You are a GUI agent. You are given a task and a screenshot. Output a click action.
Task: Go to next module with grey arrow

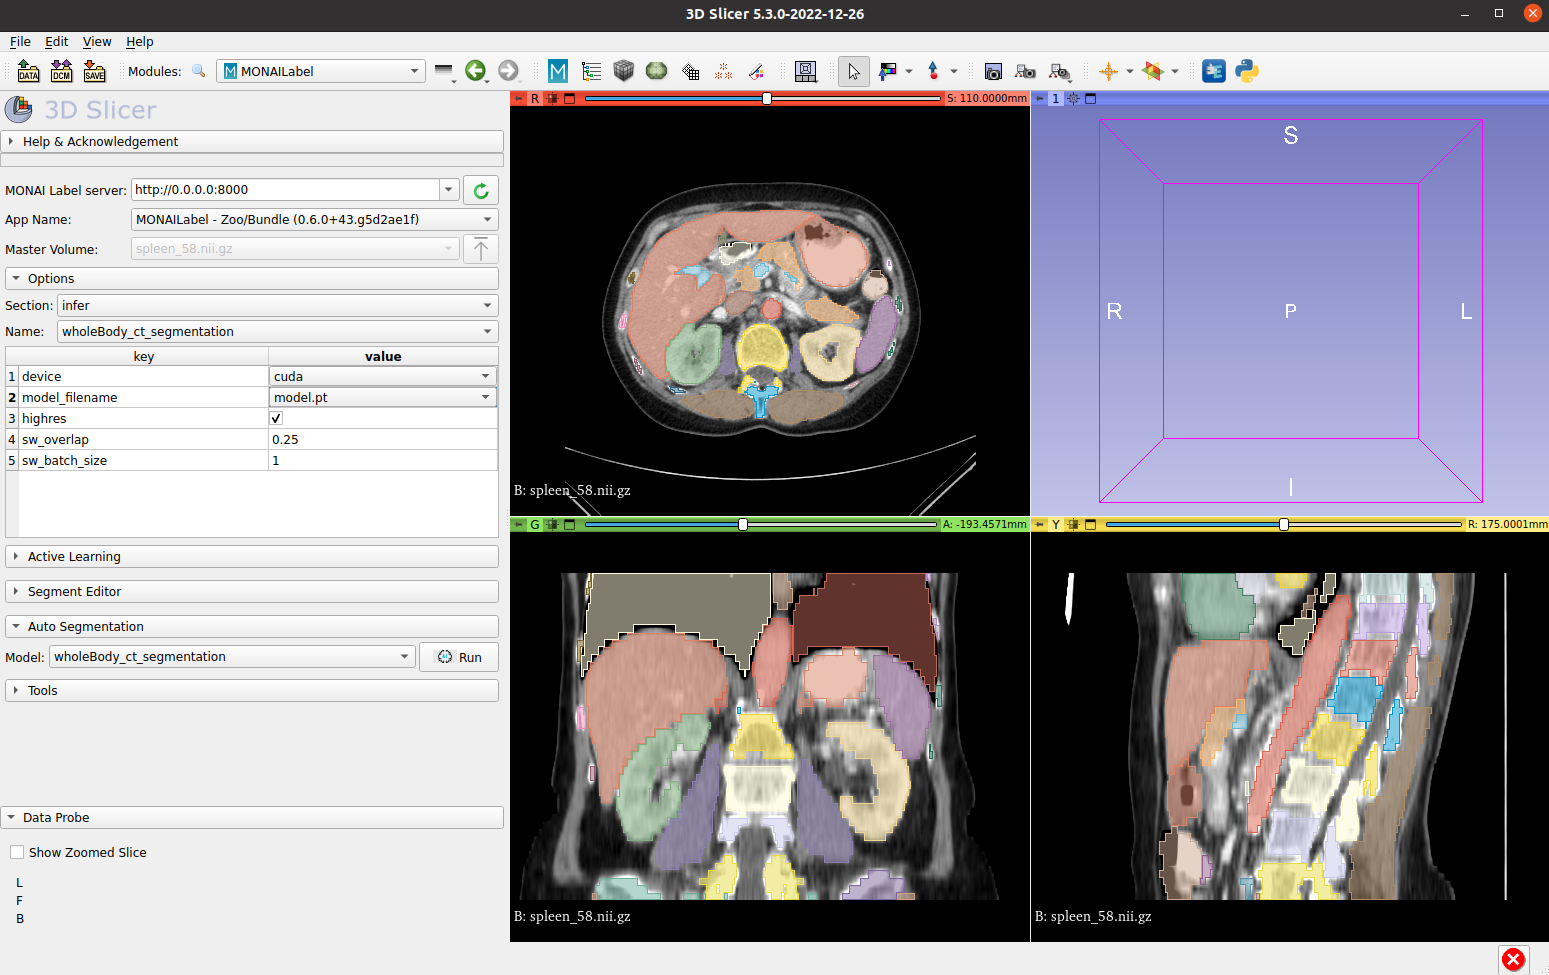coord(509,71)
